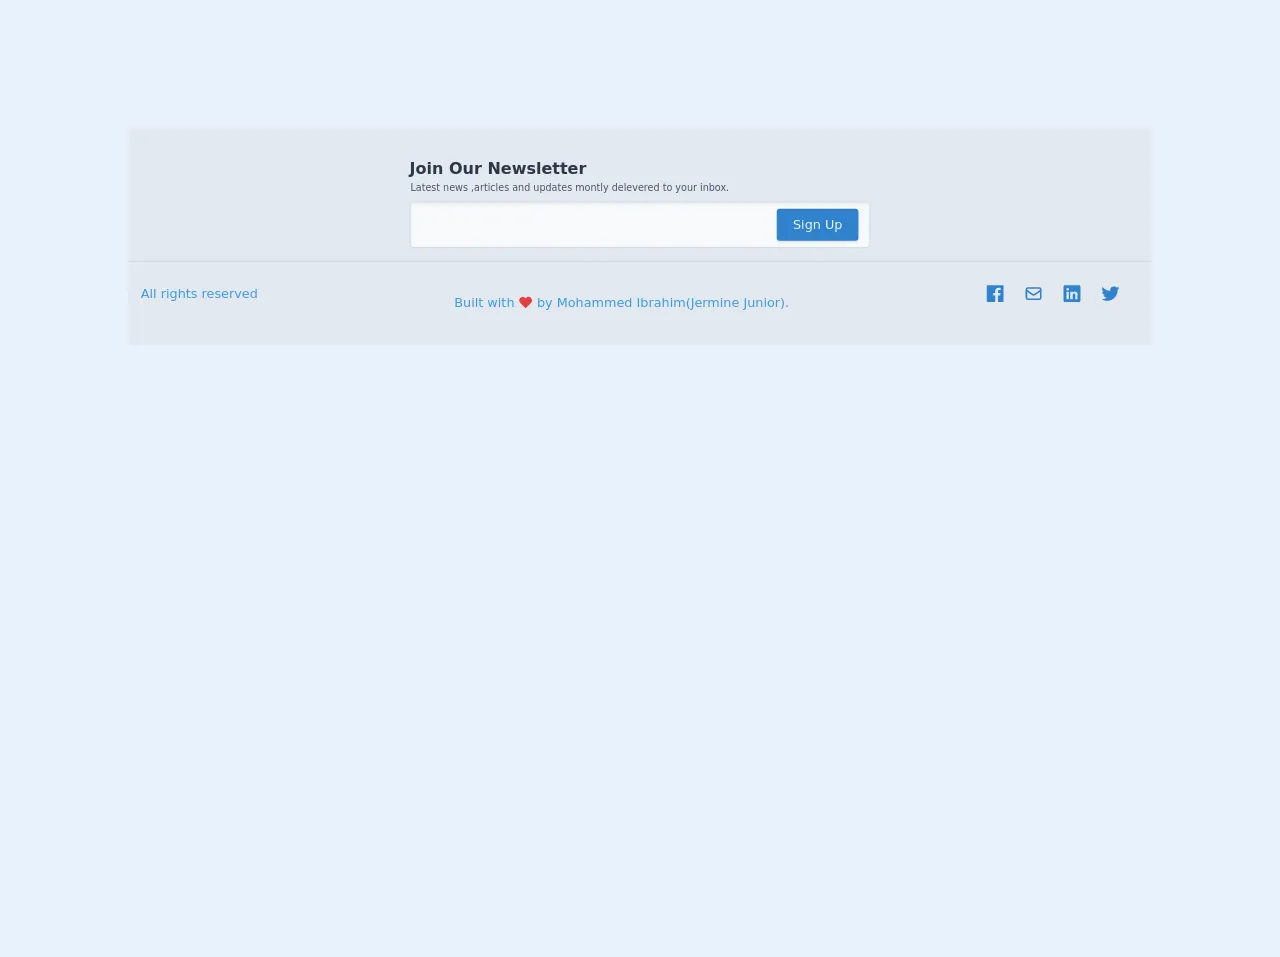Click the email envelope icon

pyautogui.click(x=1033, y=293)
